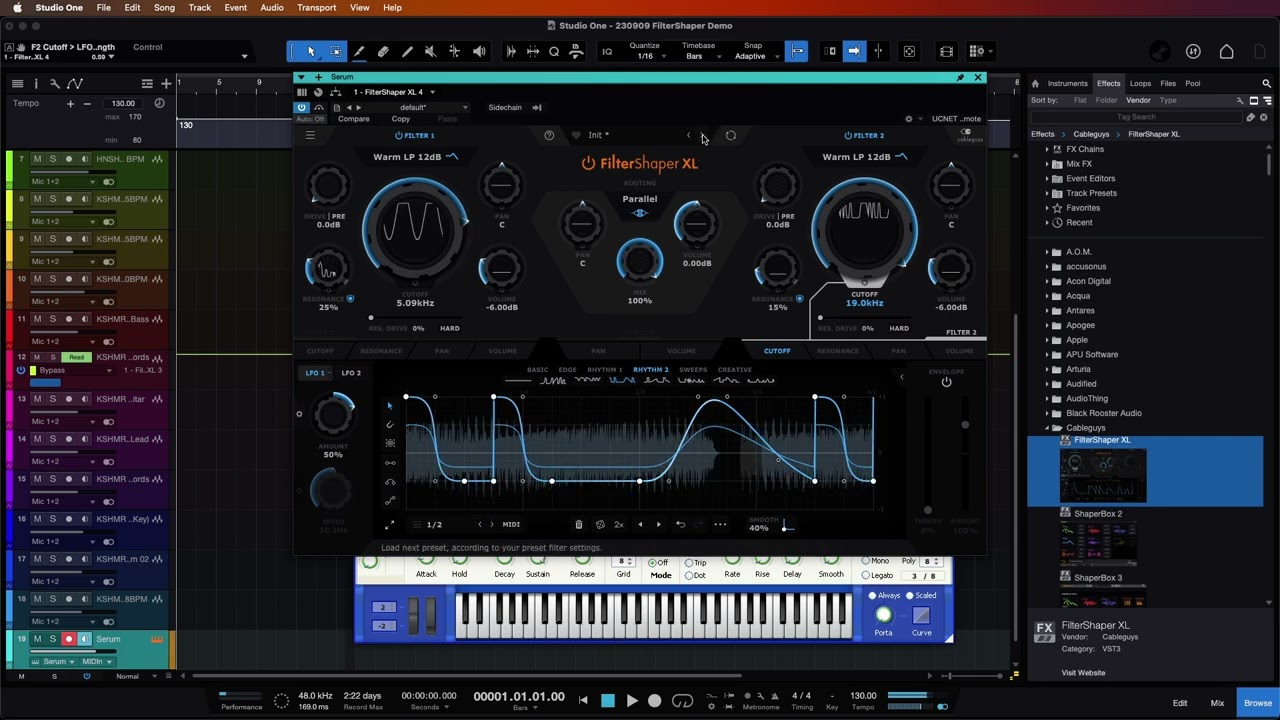Screen dimensions: 1280x720
Task: Load next FilterShaper preset arrow
Action: tap(704, 135)
